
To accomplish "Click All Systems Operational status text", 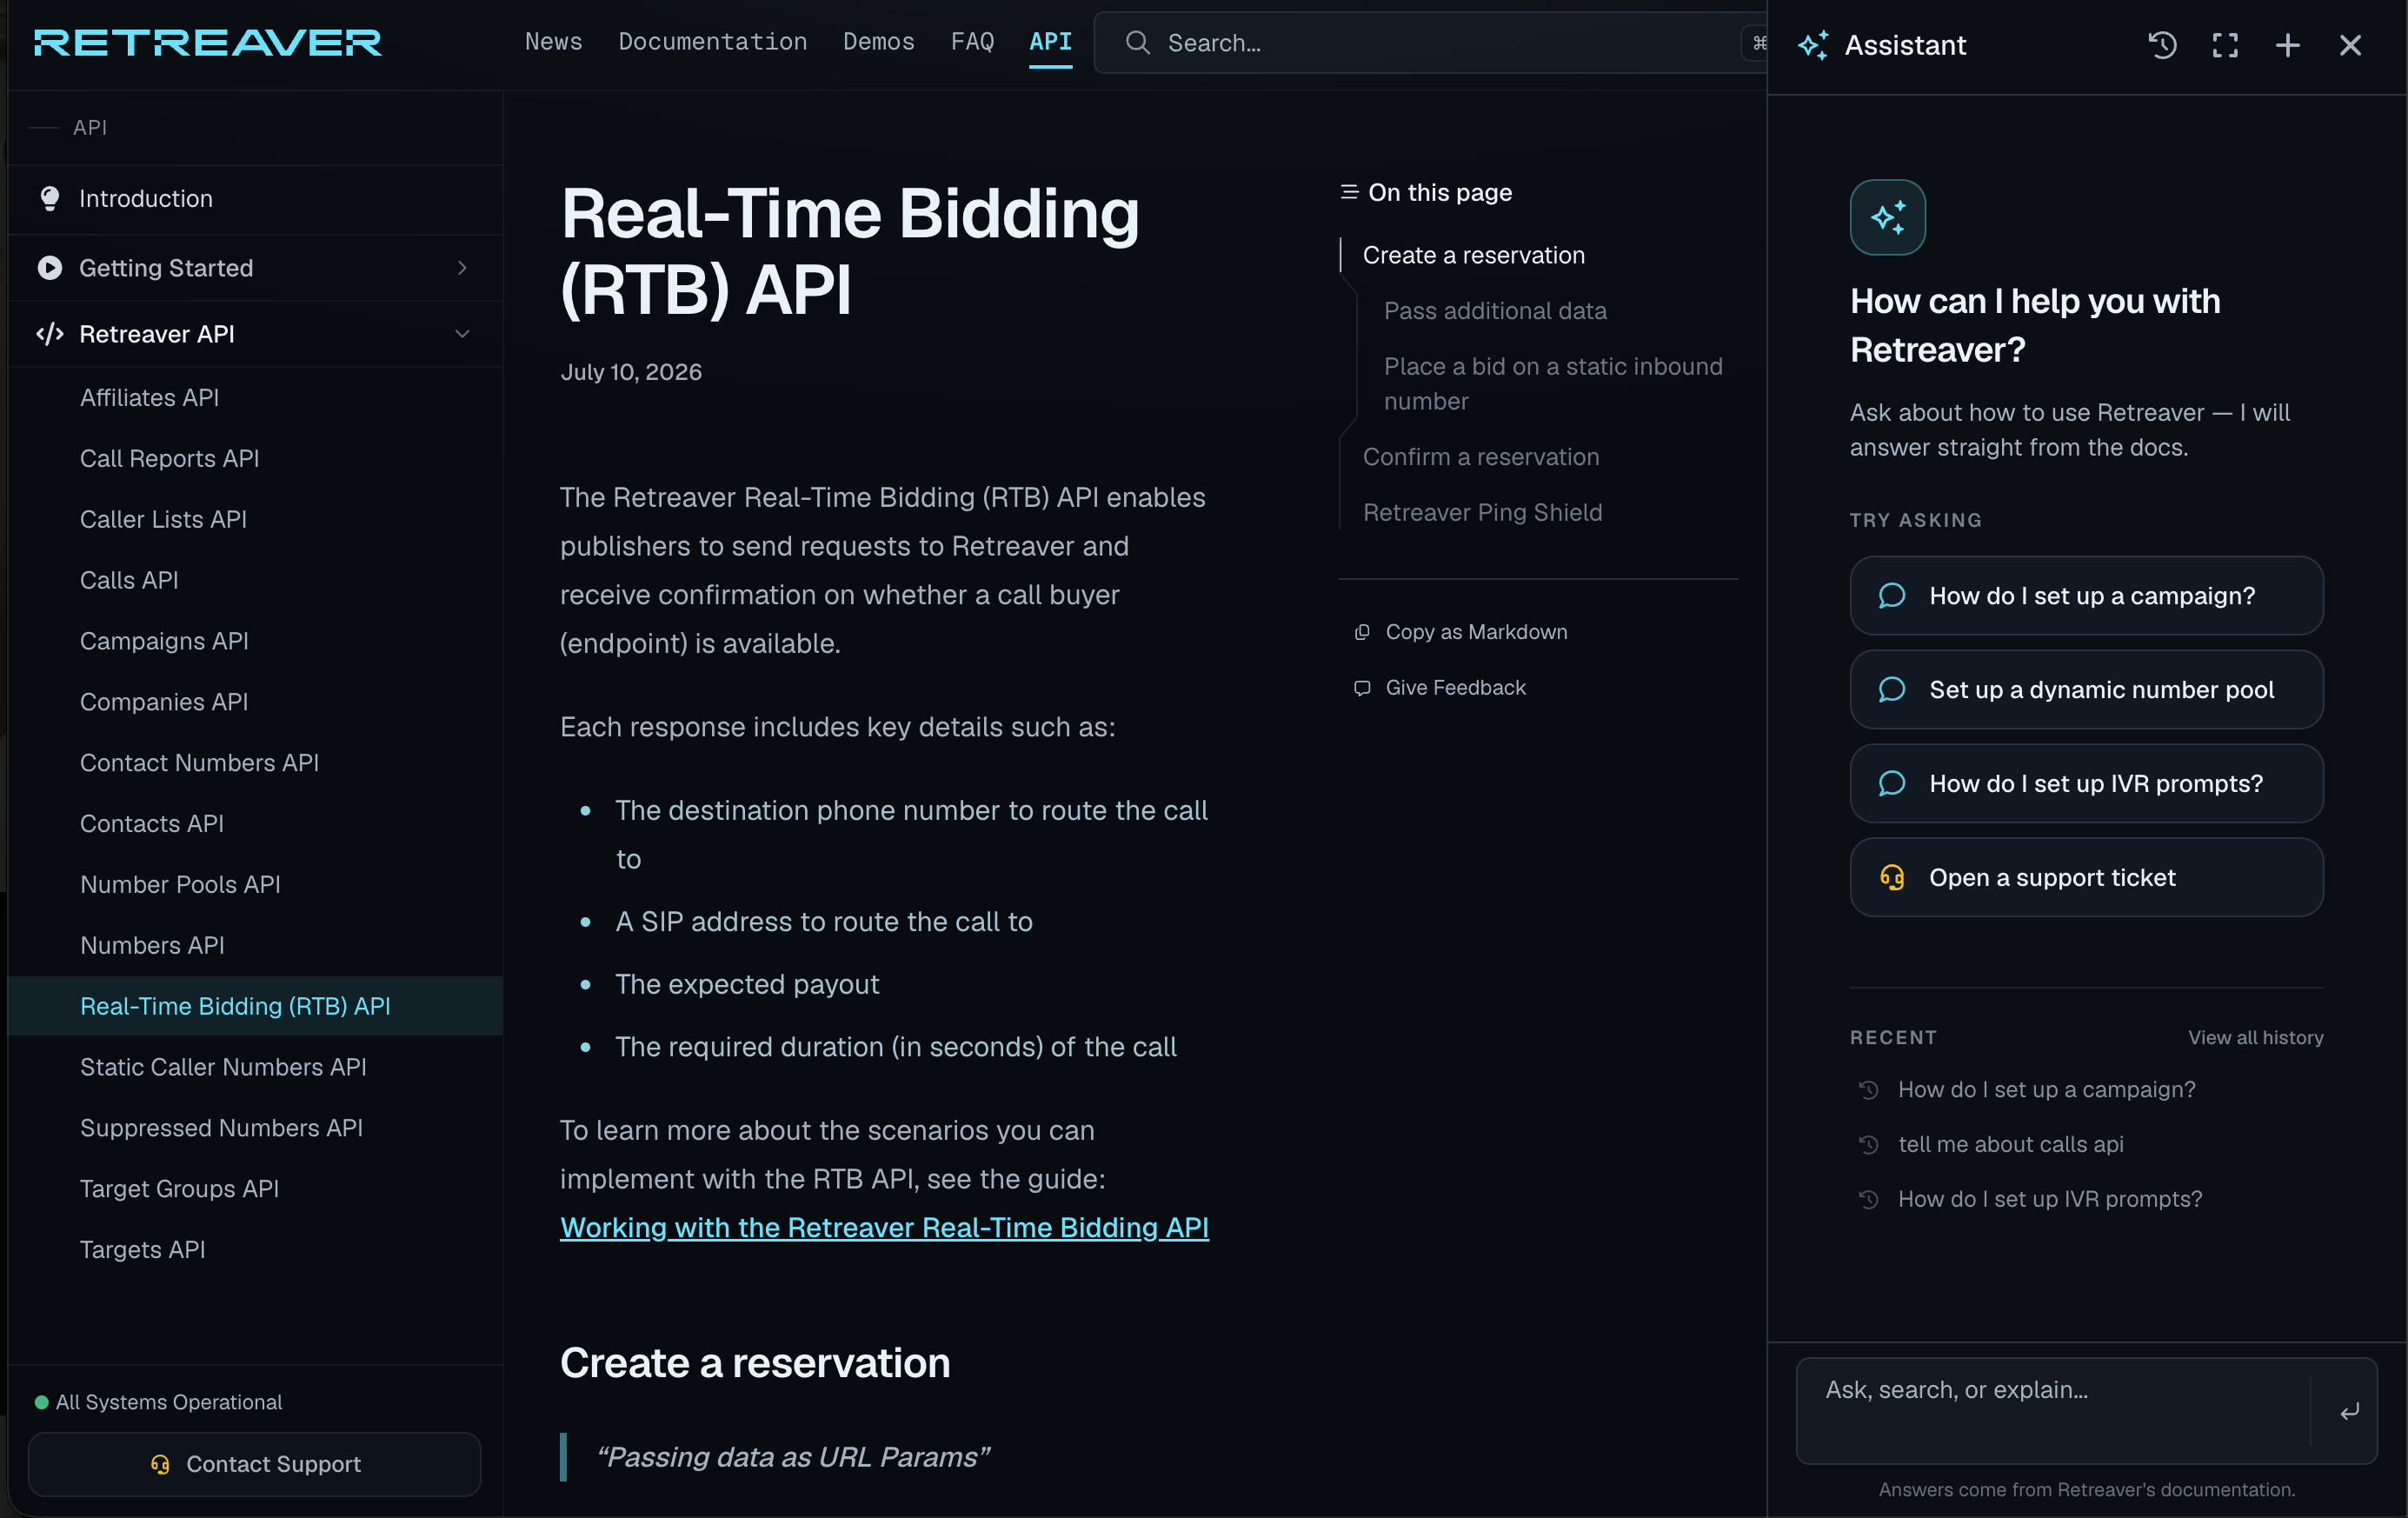I will click(x=169, y=1402).
